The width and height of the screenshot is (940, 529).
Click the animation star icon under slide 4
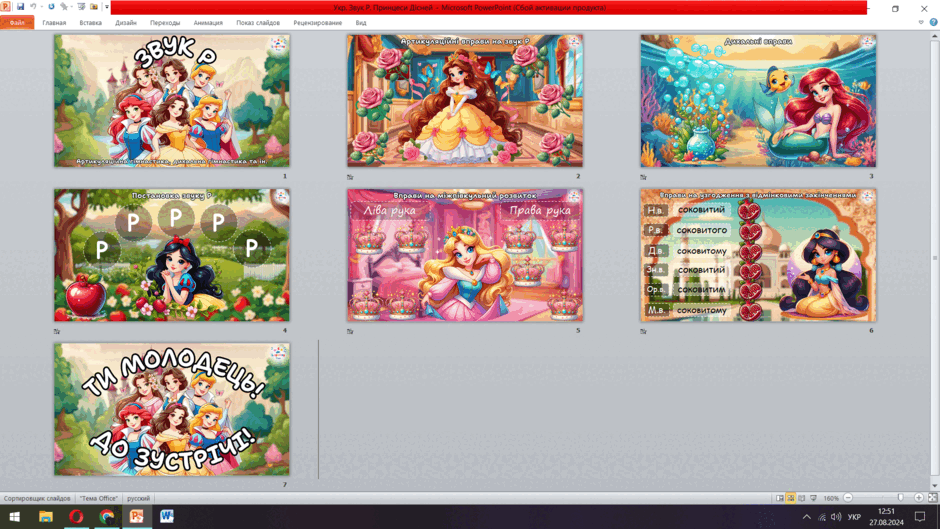57,331
